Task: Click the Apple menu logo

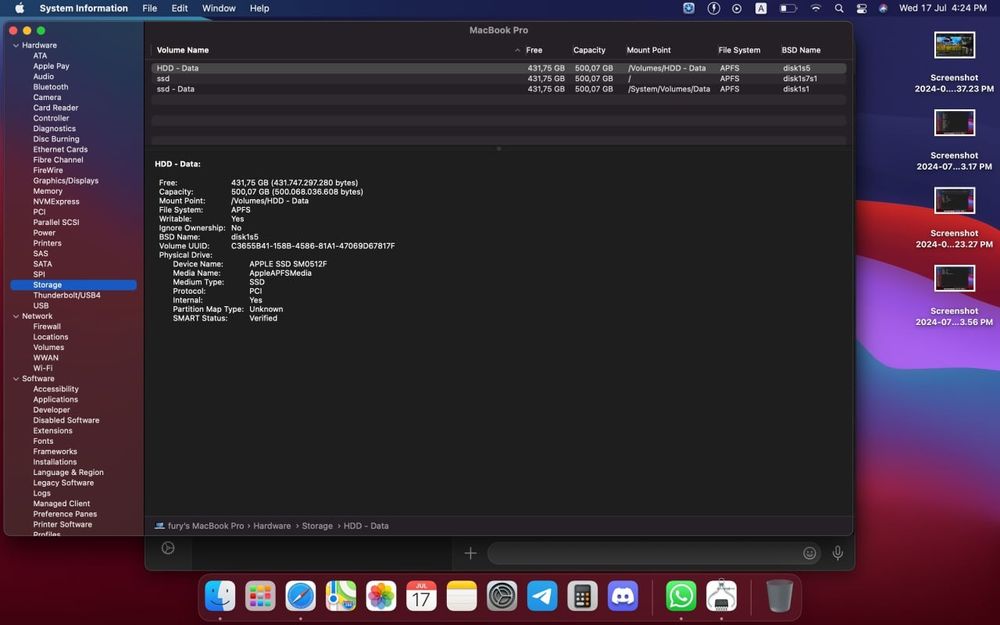Action: click(19, 8)
